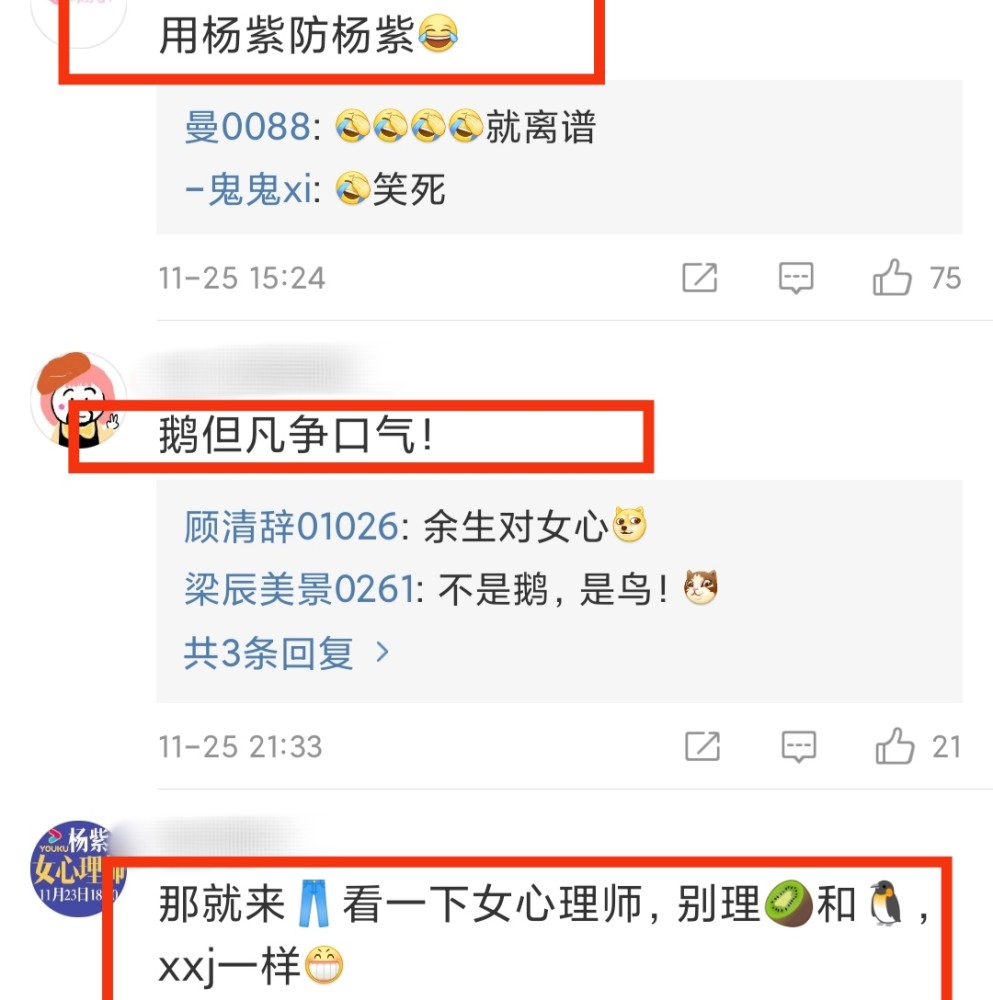
Task: Tap the comment about 女心理师
Action: [543, 934]
